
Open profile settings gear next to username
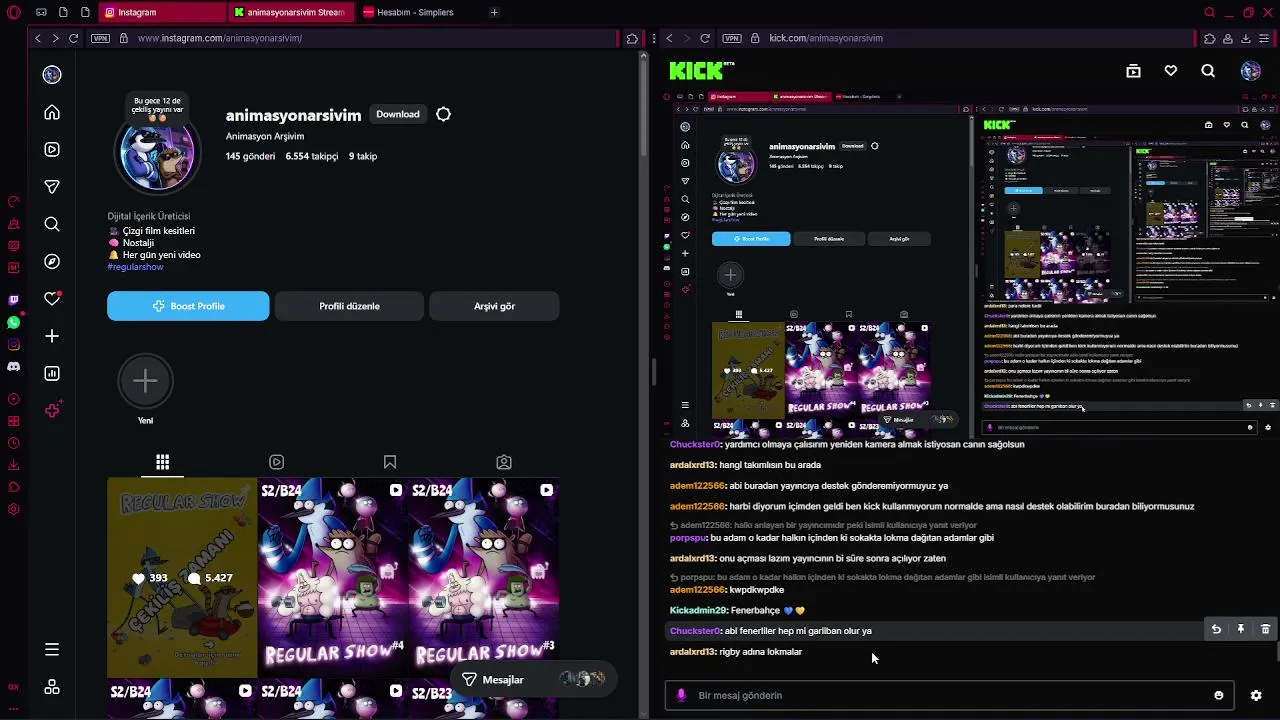pyautogui.click(x=443, y=114)
